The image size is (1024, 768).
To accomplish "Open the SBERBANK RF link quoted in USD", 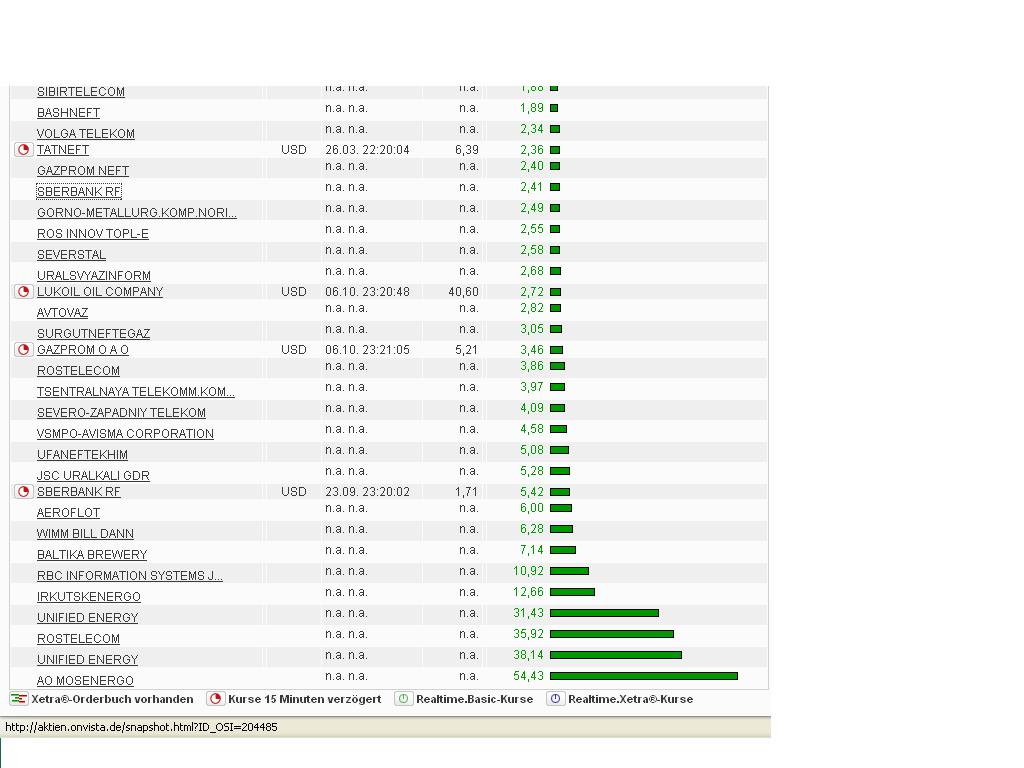I will coord(78,491).
